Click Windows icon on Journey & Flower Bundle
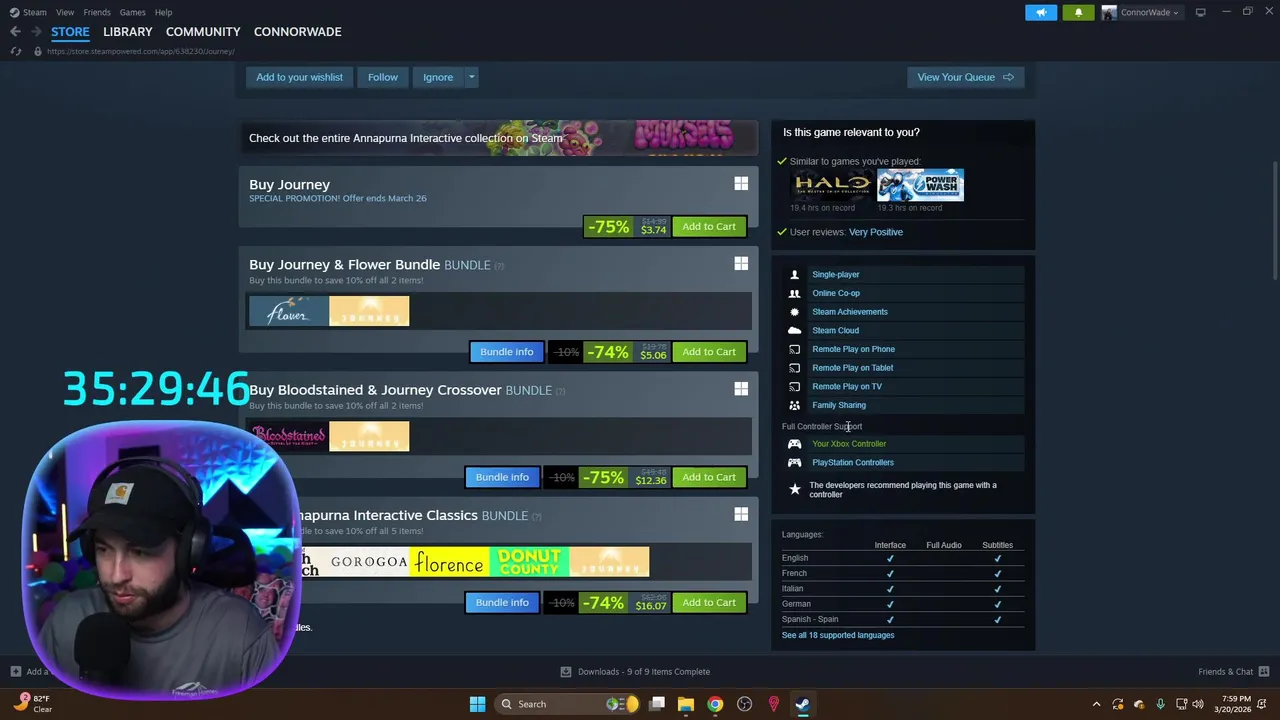1280x720 pixels. (x=741, y=264)
